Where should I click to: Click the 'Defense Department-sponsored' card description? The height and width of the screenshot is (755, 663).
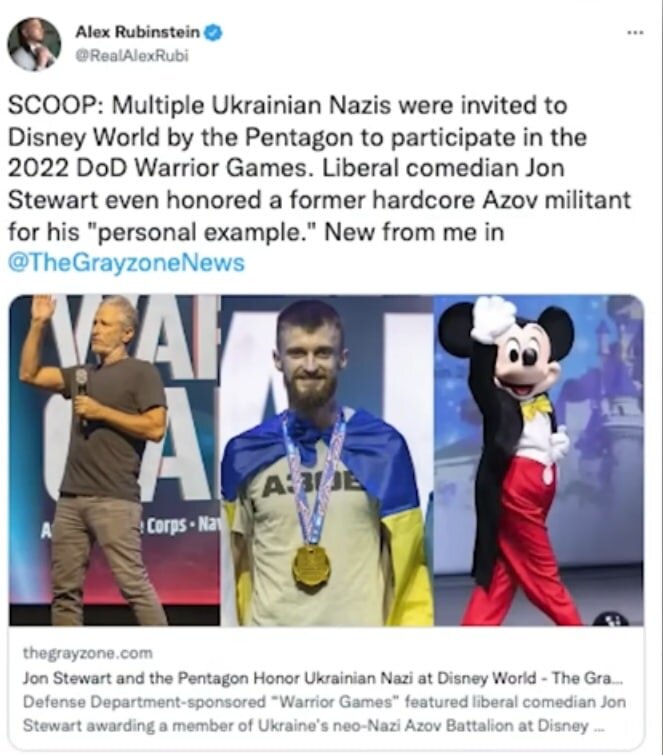324,714
